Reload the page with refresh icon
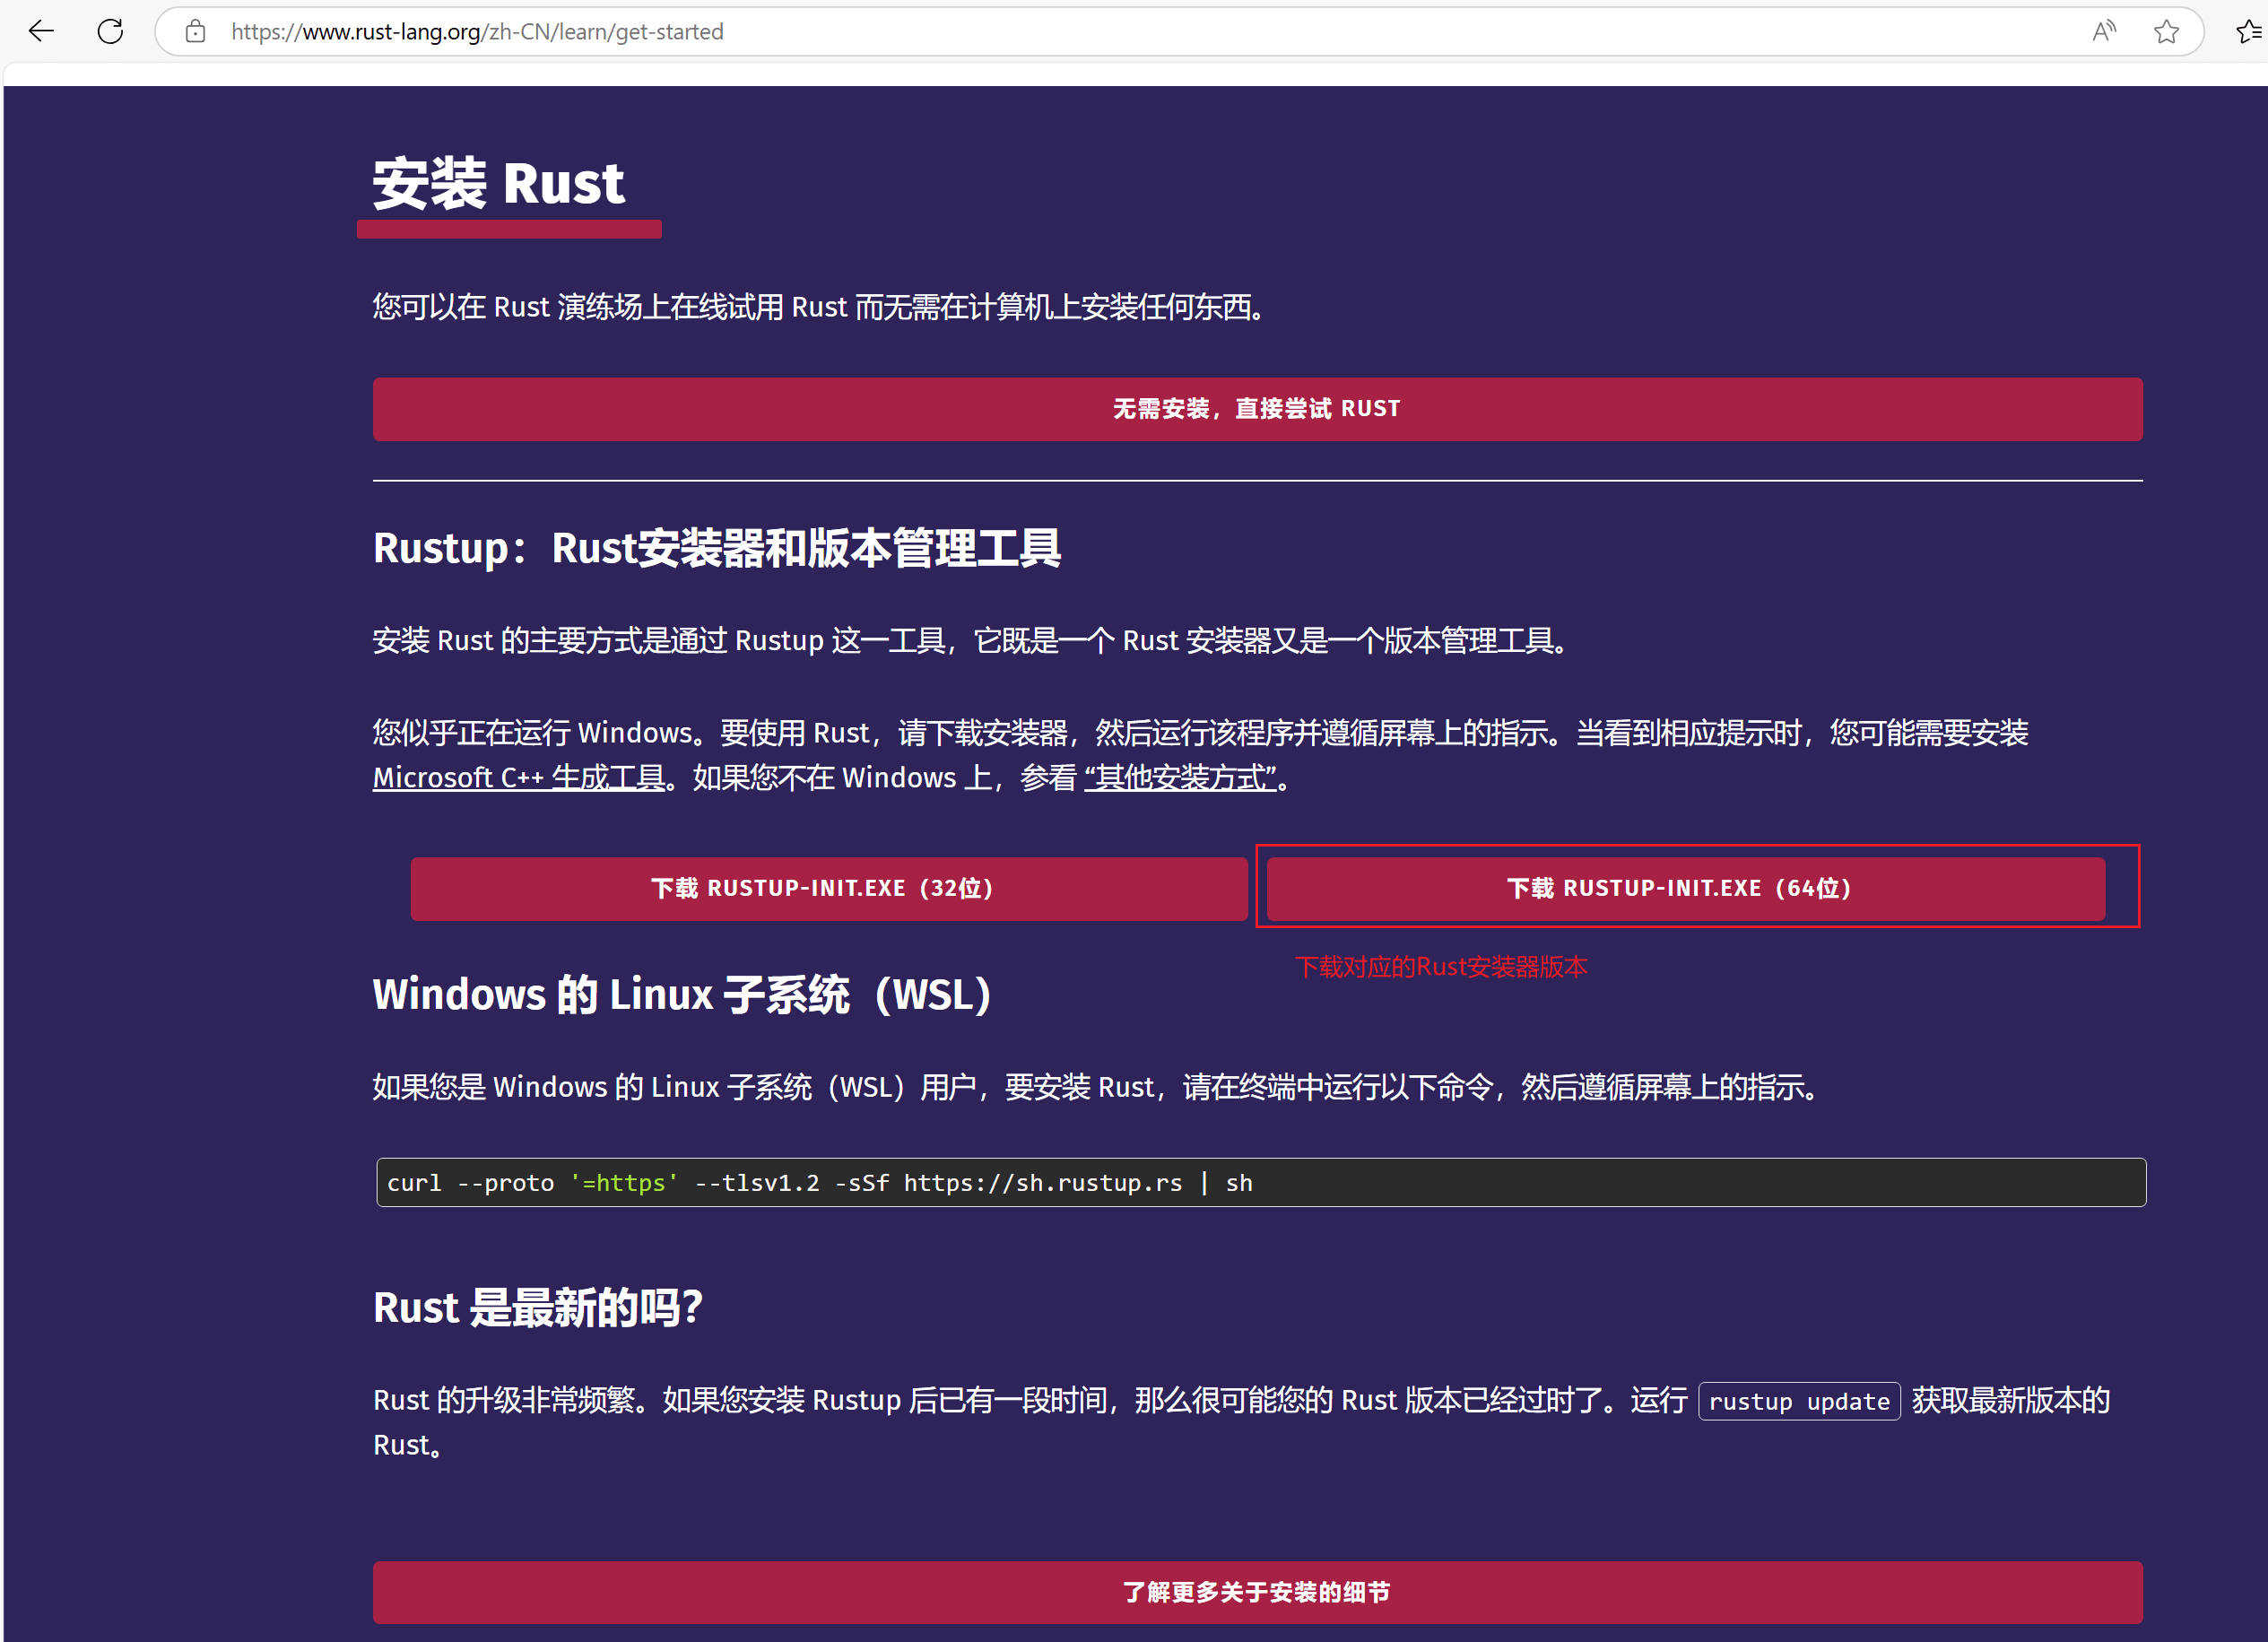Image resolution: width=2268 pixels, height=1642 pixels. 110,32
